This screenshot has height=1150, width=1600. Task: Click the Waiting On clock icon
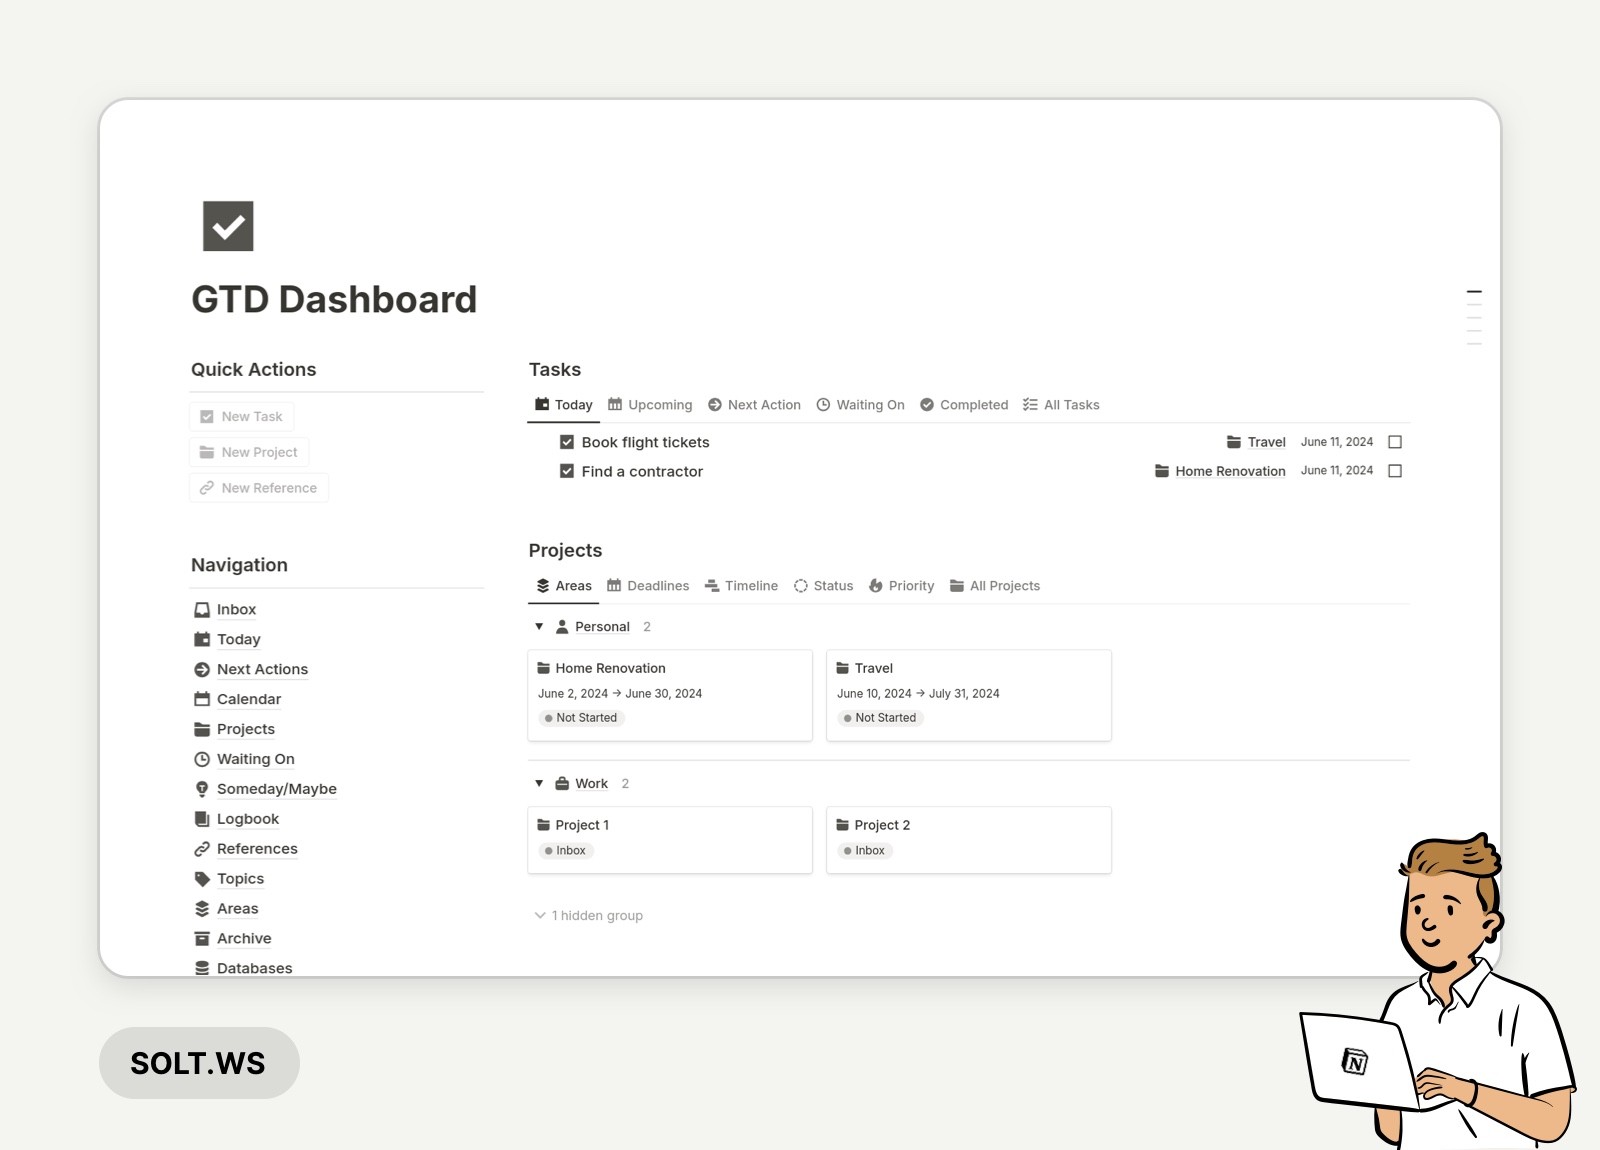[201, 759]
